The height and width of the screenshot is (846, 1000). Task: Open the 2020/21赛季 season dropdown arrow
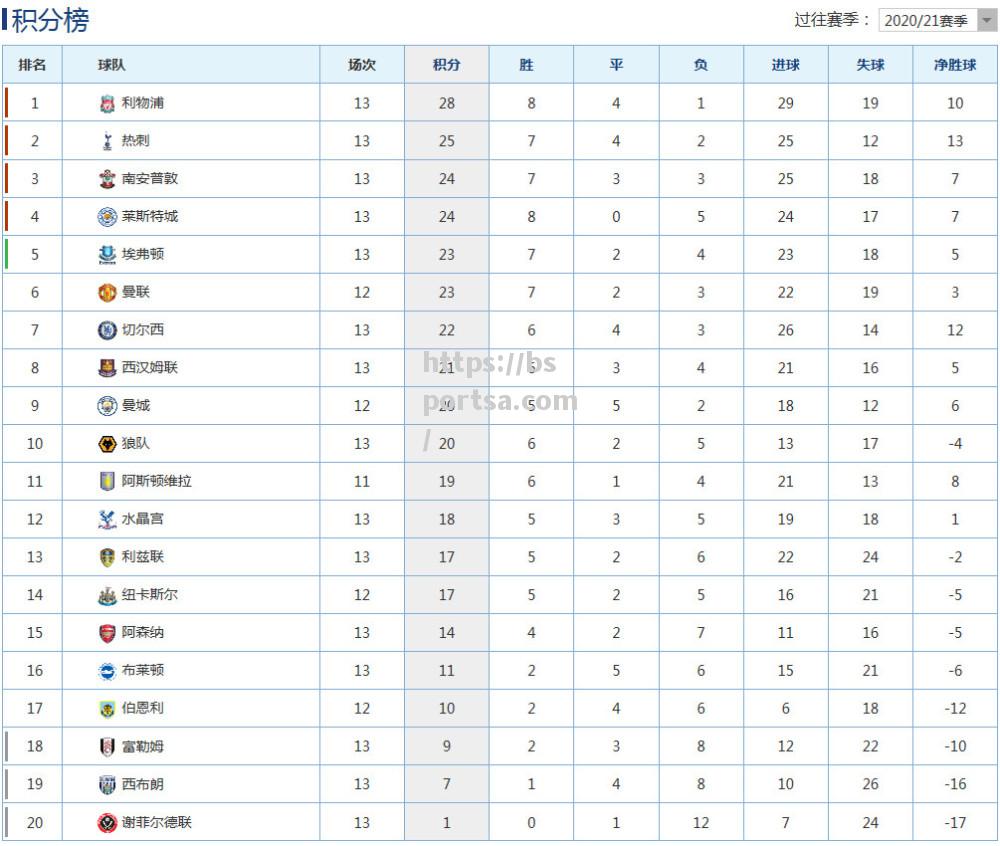987,20
